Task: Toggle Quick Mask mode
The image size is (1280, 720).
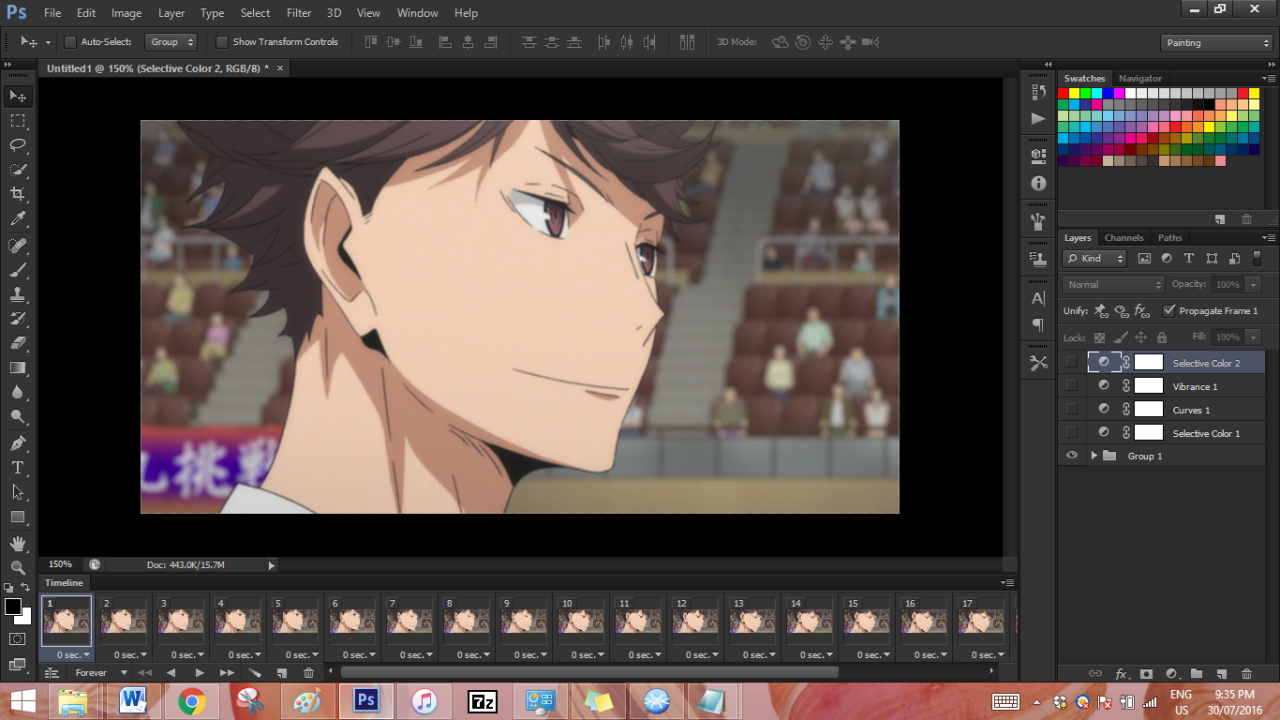Action: click(x=17, y=639)
